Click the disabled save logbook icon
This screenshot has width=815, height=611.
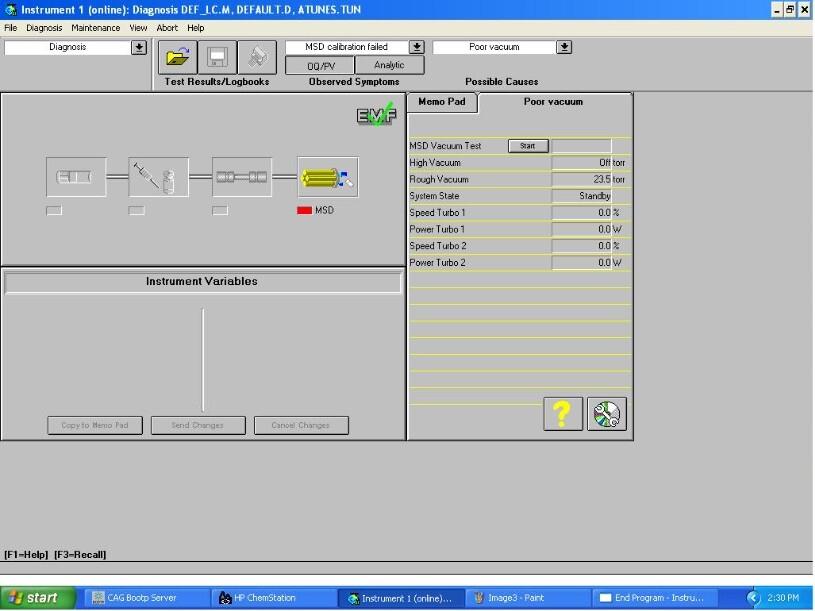coord(216,57)
